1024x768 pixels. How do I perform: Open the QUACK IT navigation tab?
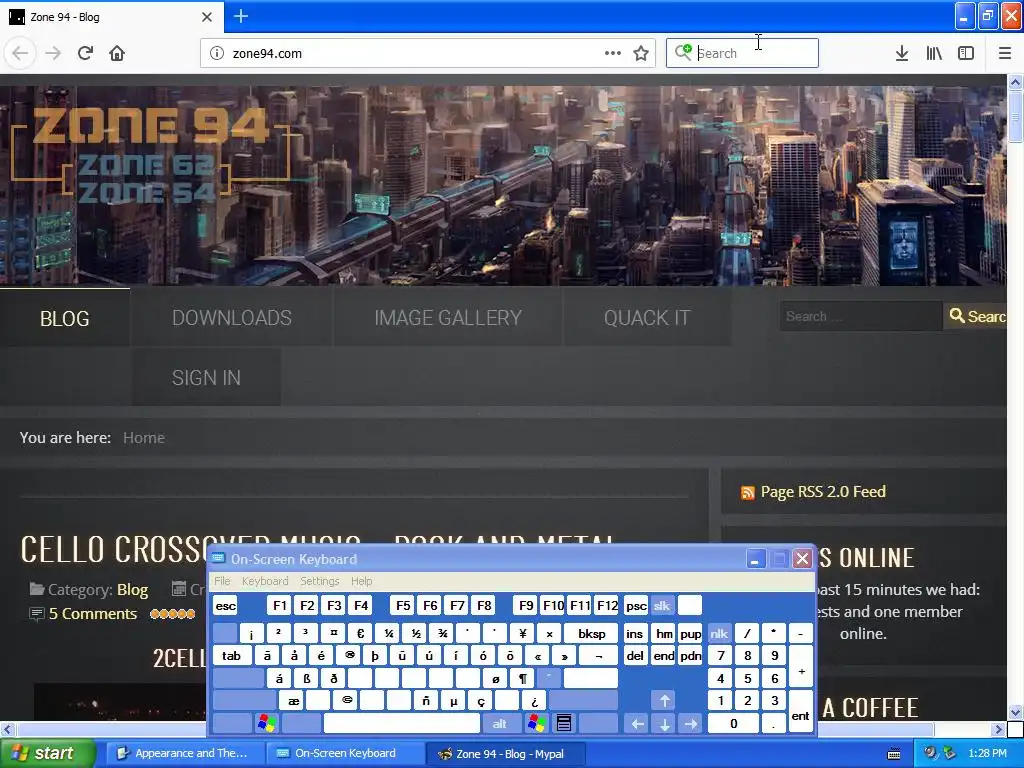coord(647,318)
